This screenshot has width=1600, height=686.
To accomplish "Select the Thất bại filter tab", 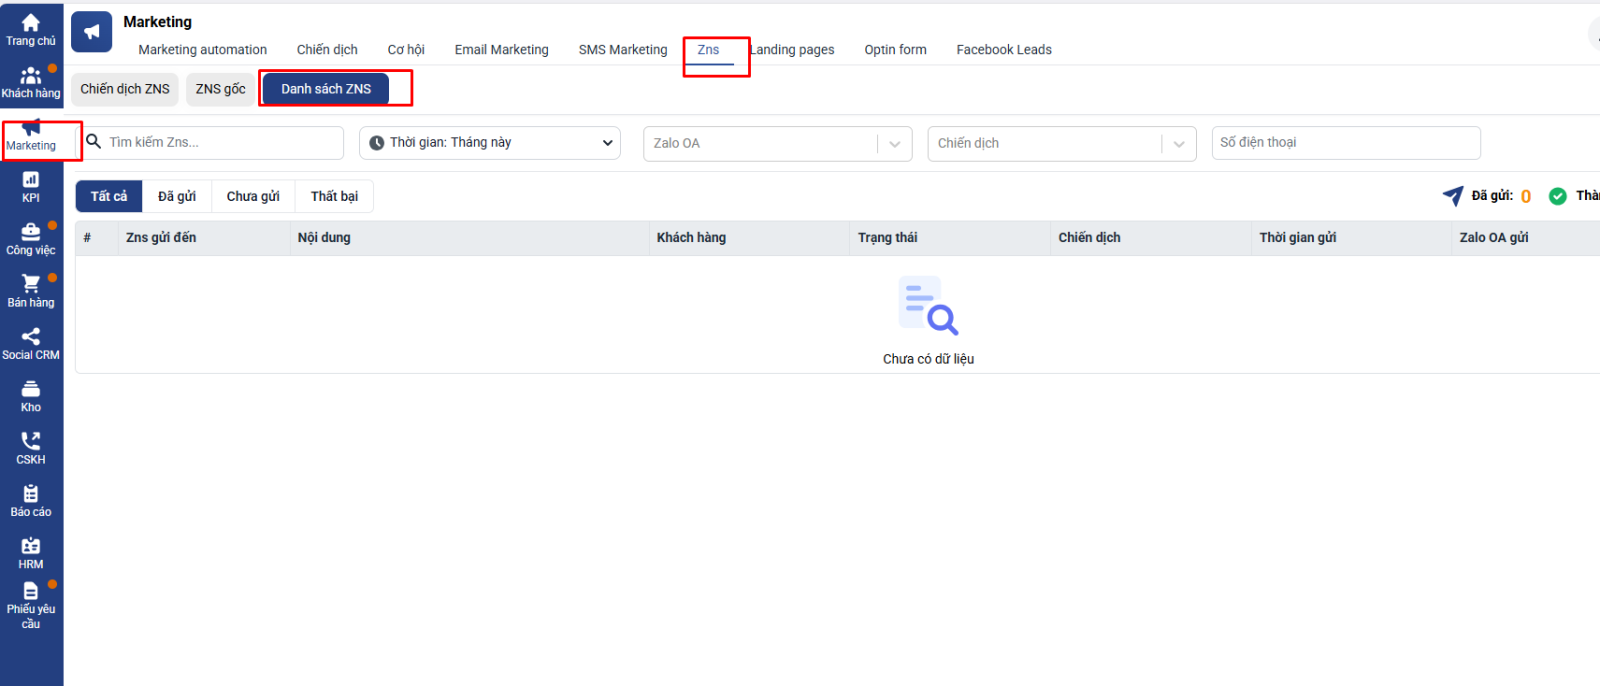I will point(334,196).
